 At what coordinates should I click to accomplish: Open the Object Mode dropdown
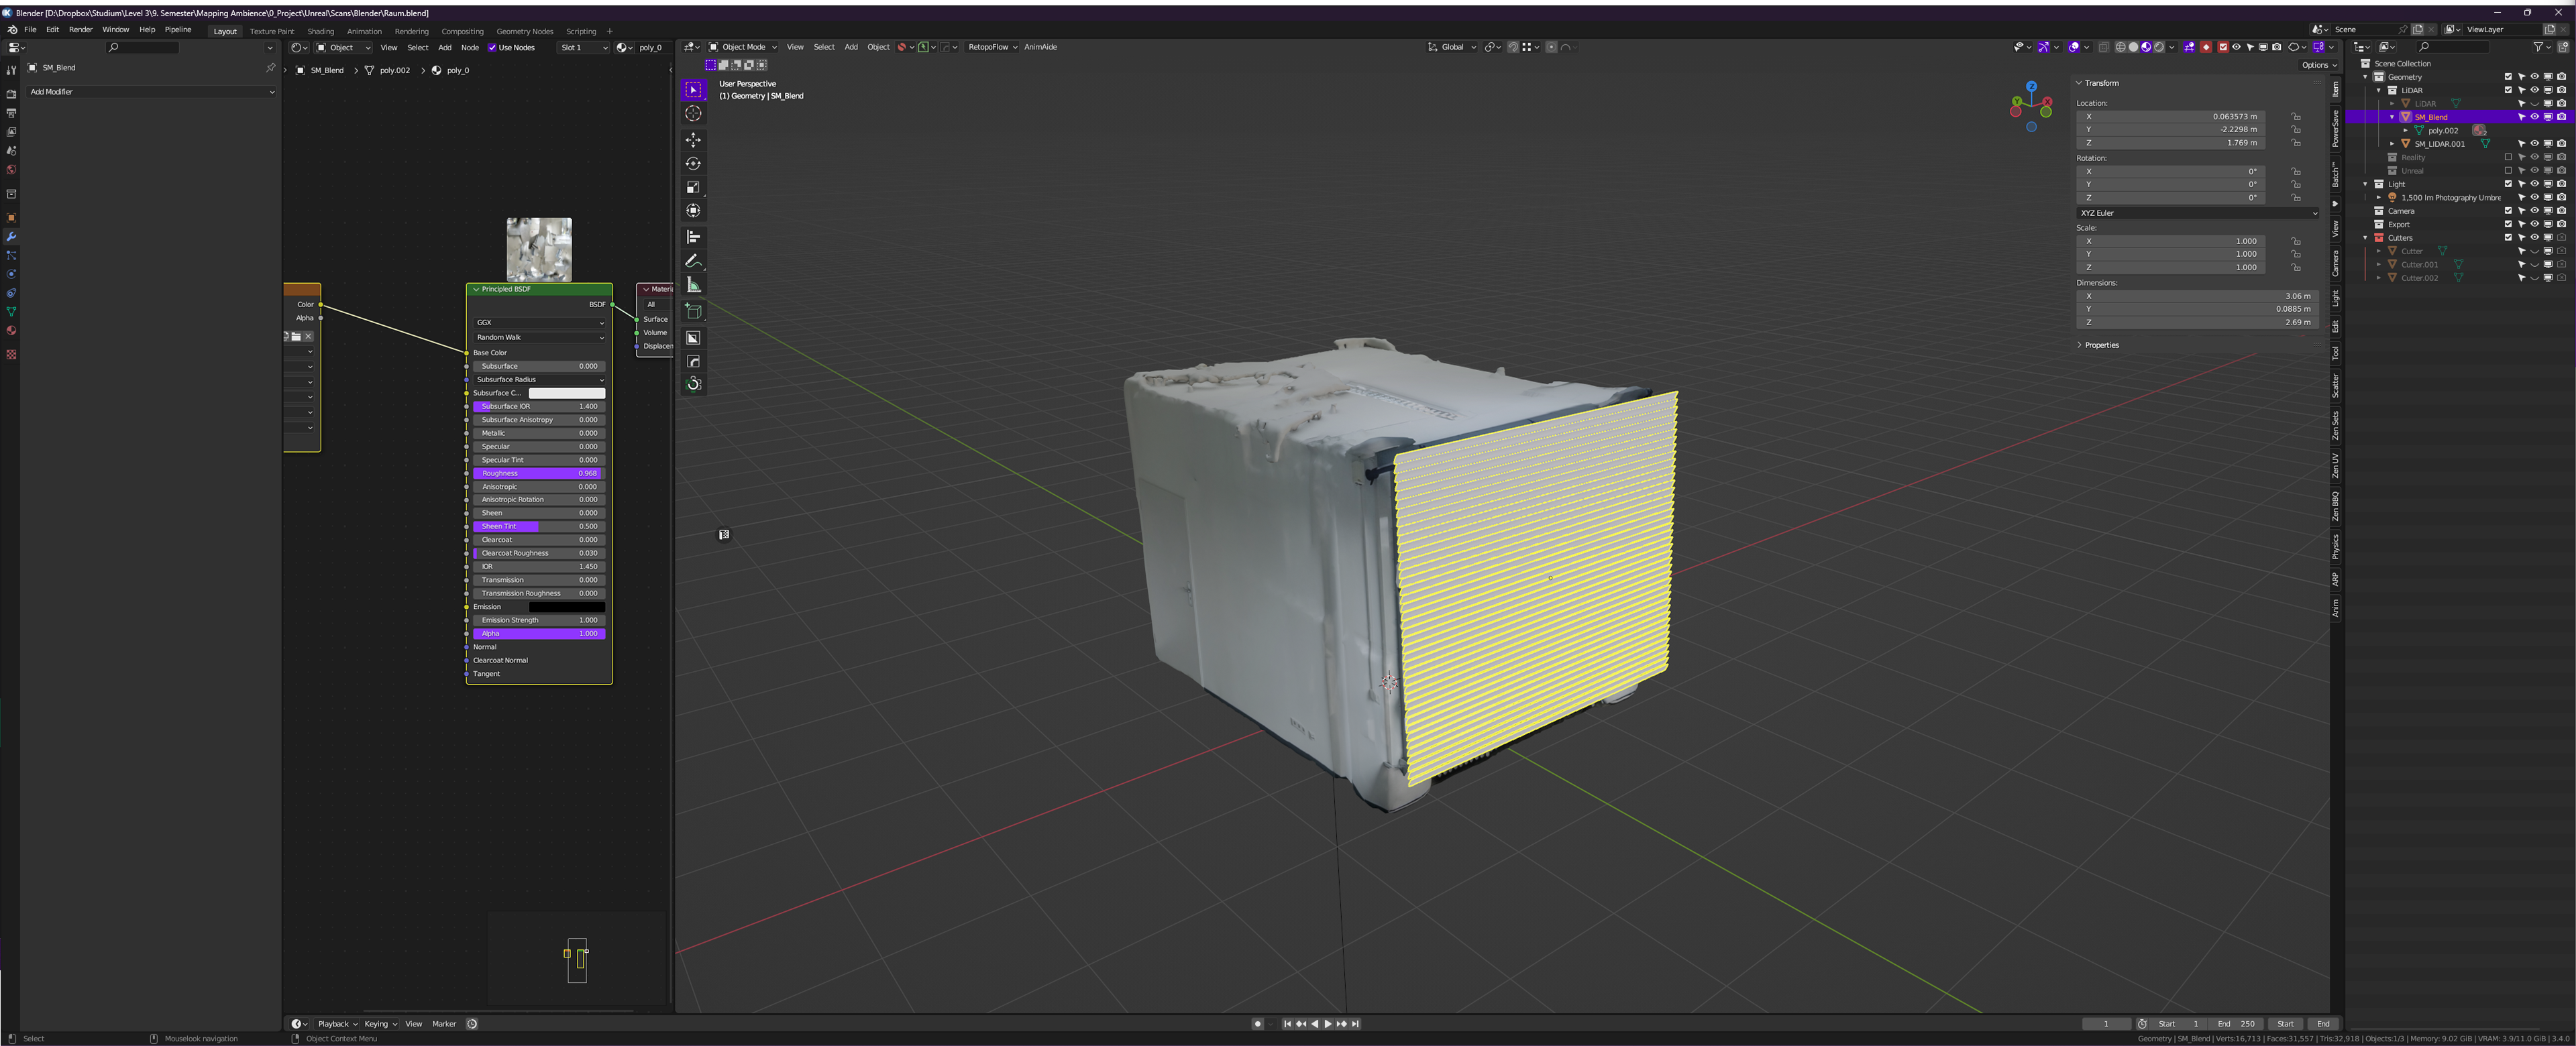click(x=742, y=47)
